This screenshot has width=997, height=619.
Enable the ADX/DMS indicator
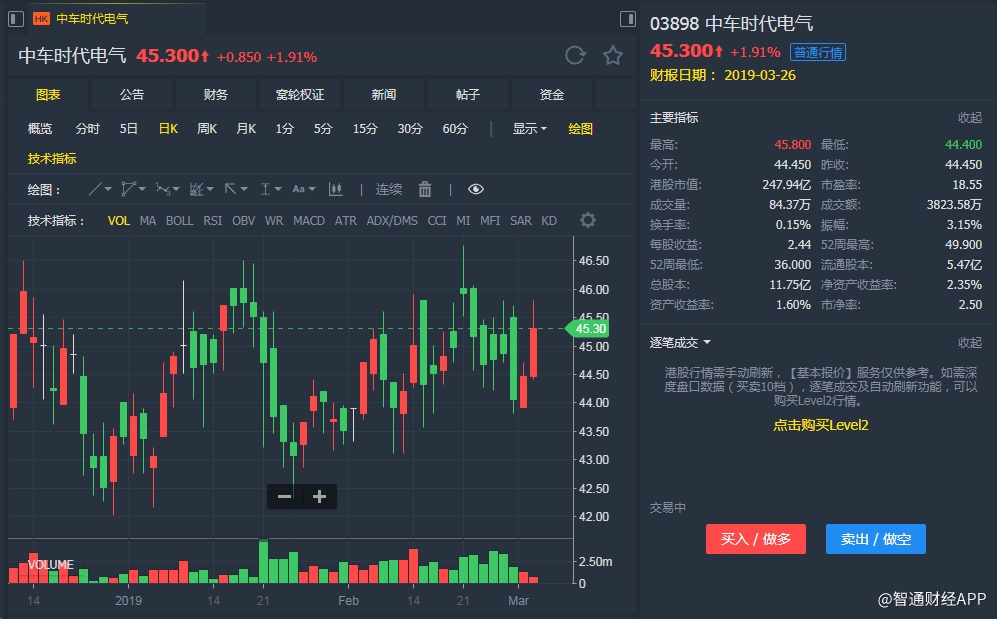coord(392,221)
